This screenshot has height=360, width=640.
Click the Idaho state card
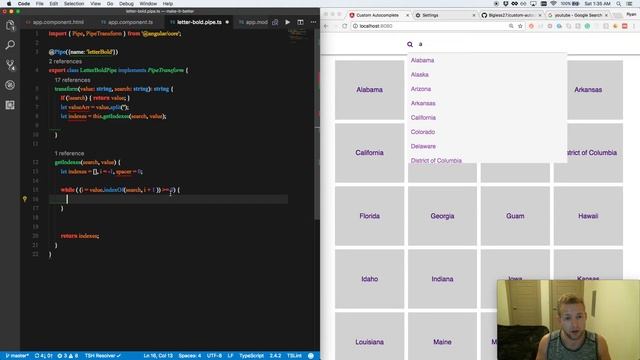[x=369, y=279]
